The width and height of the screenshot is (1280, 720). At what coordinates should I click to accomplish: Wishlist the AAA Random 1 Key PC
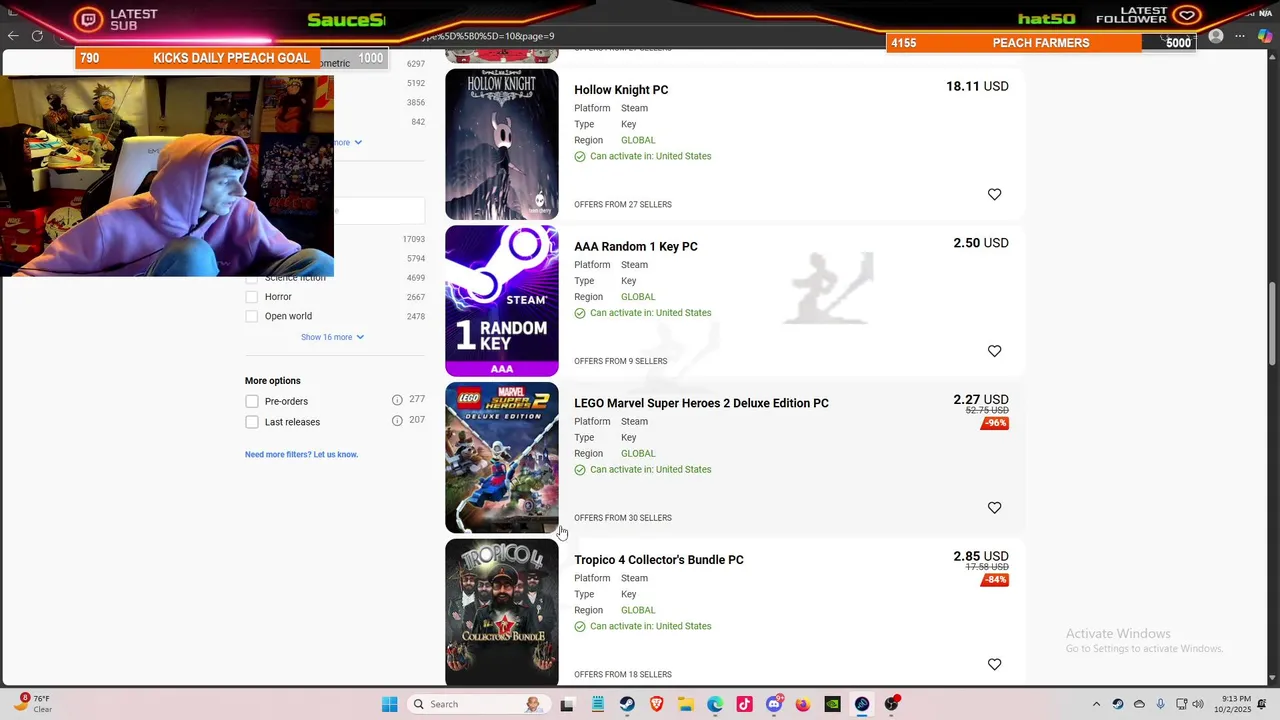point(994,351)
